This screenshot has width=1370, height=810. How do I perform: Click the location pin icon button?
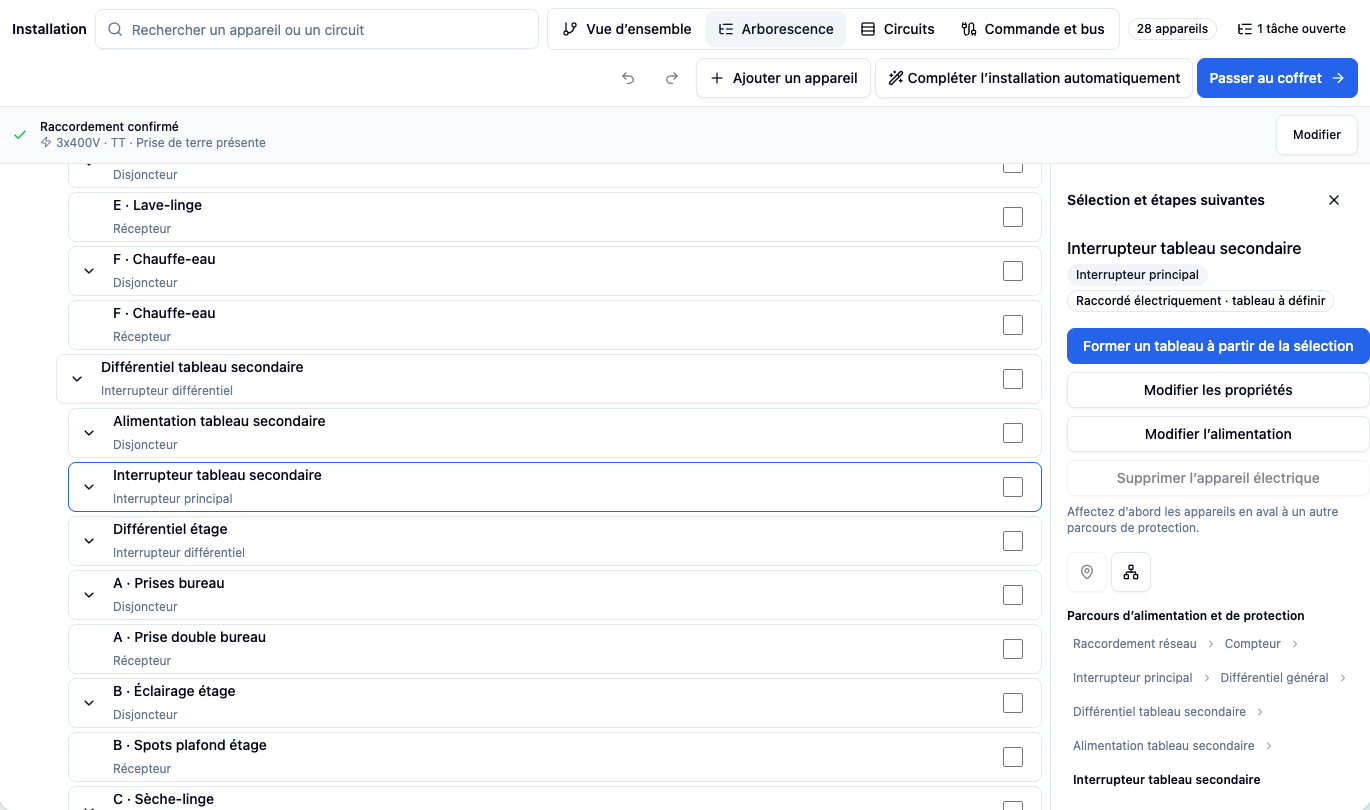pos(1087,572)
